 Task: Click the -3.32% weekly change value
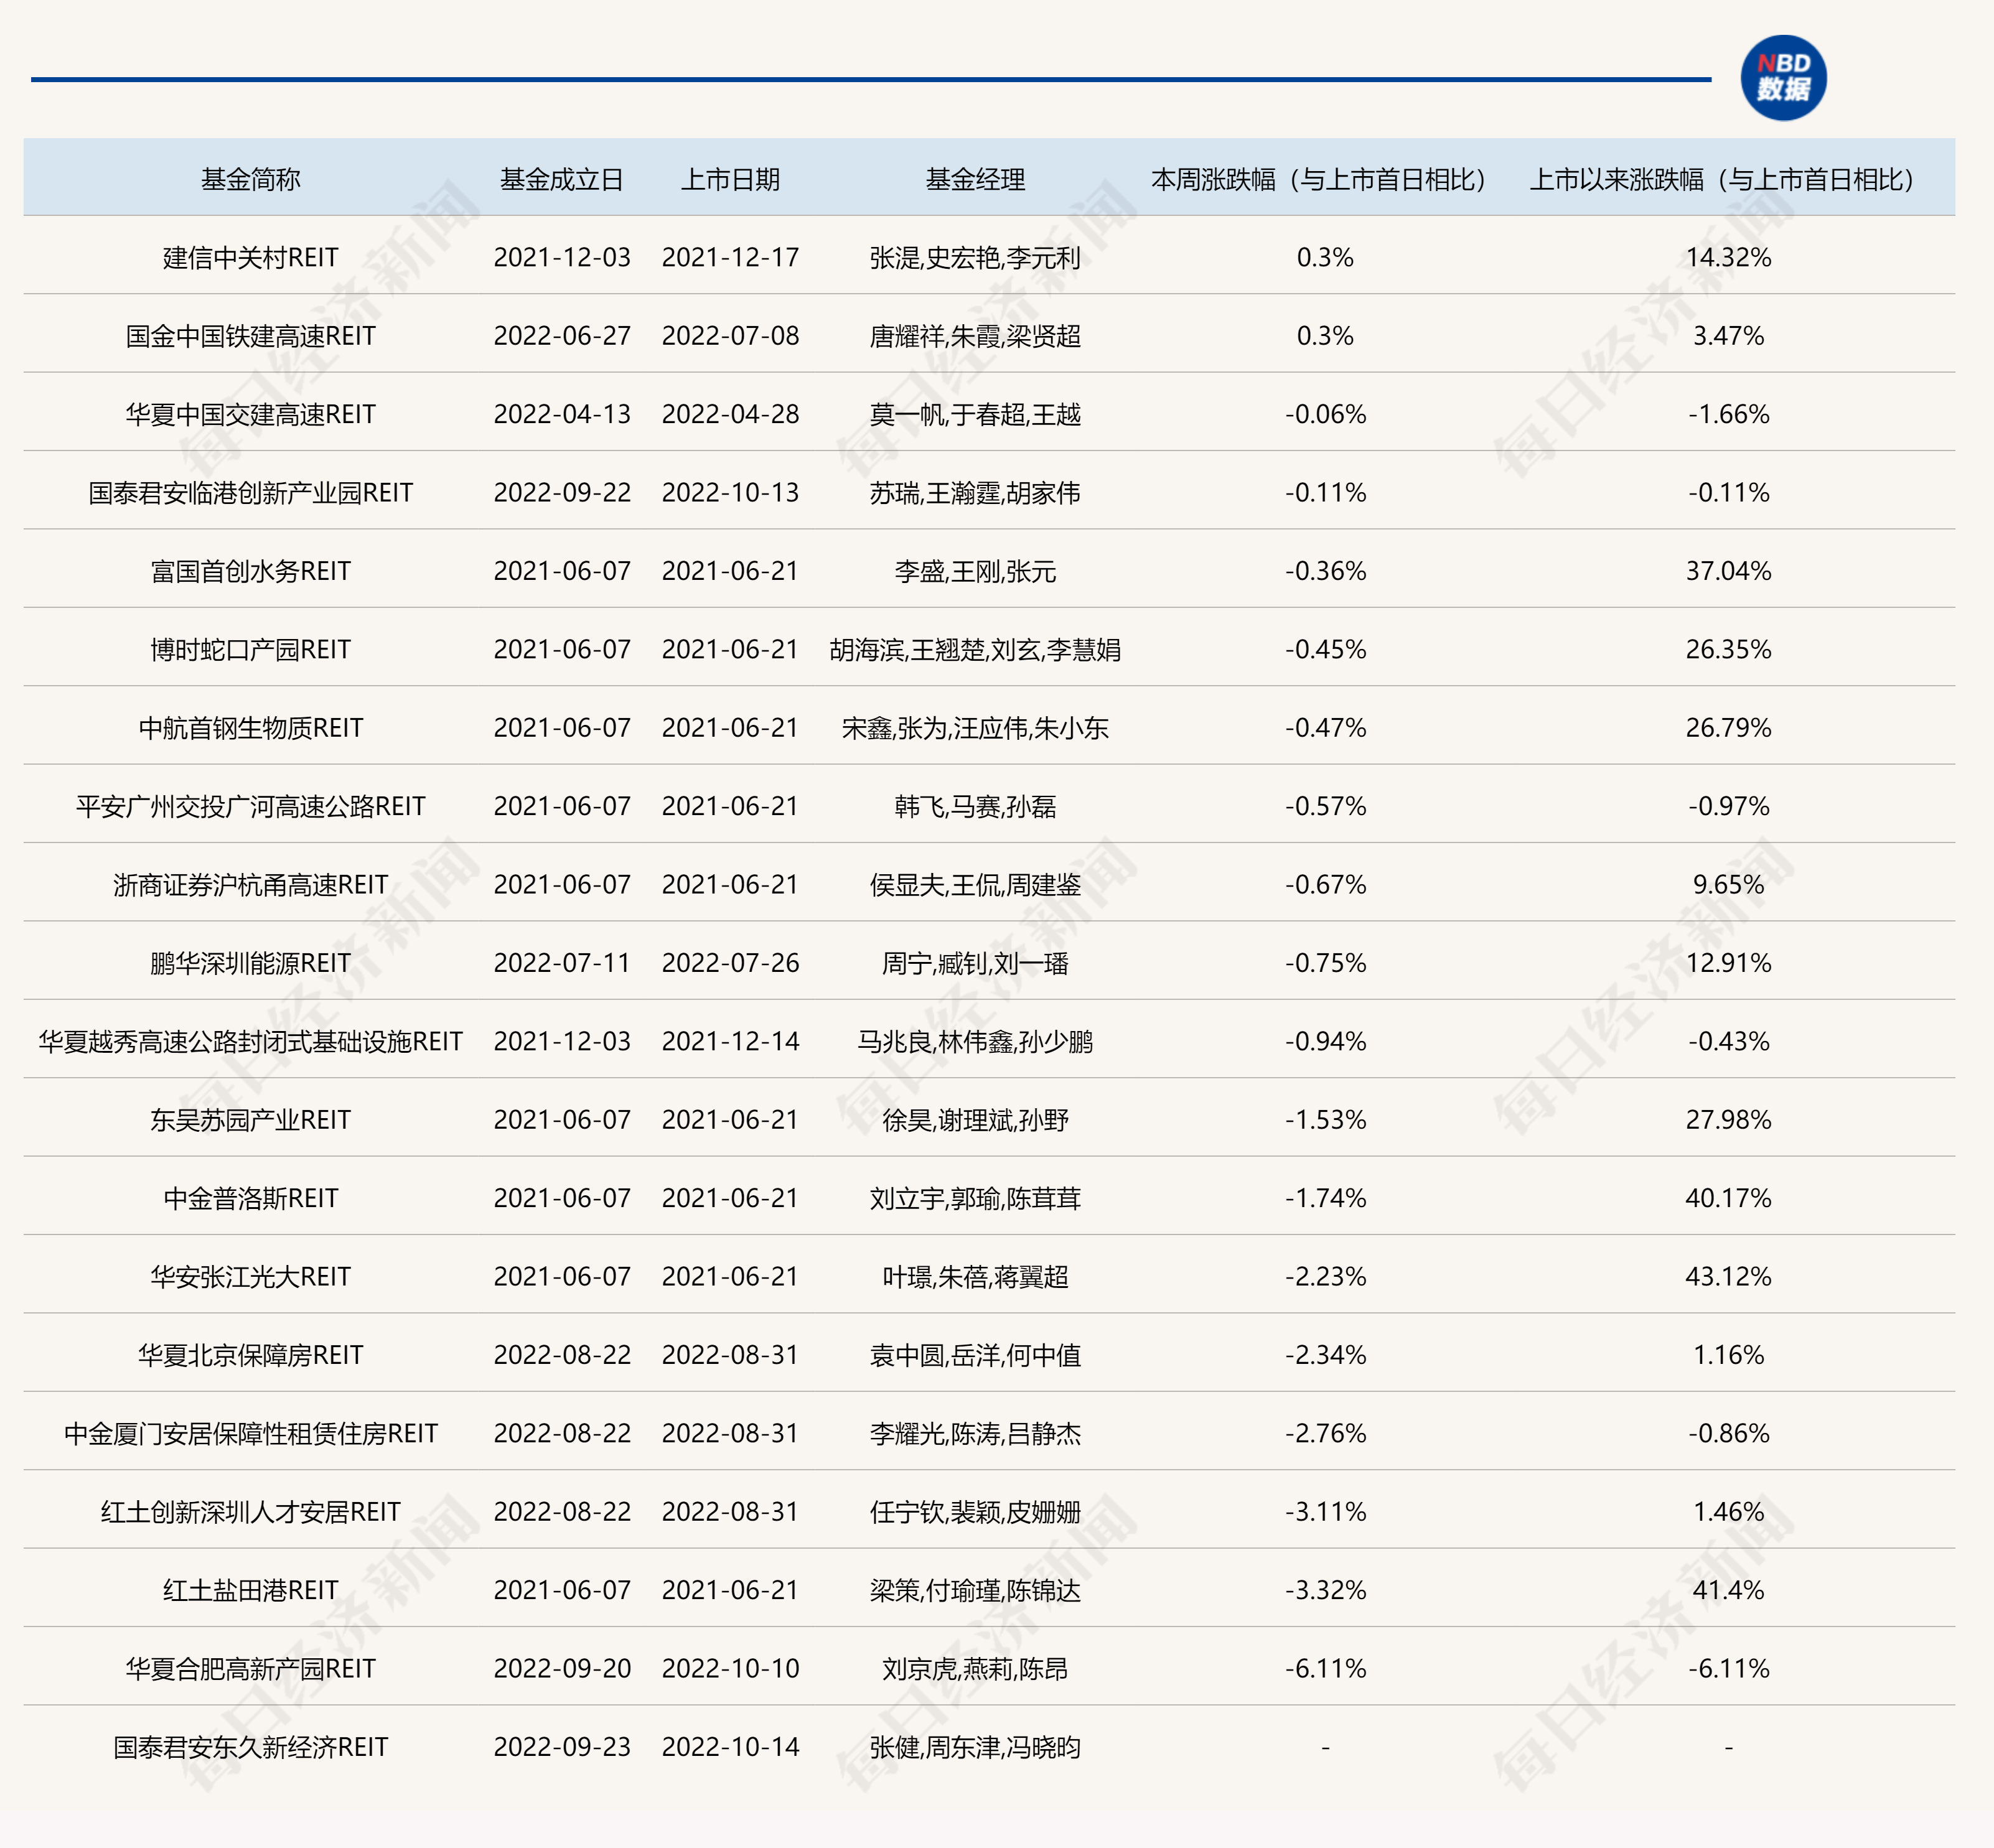point(1325,1590)
